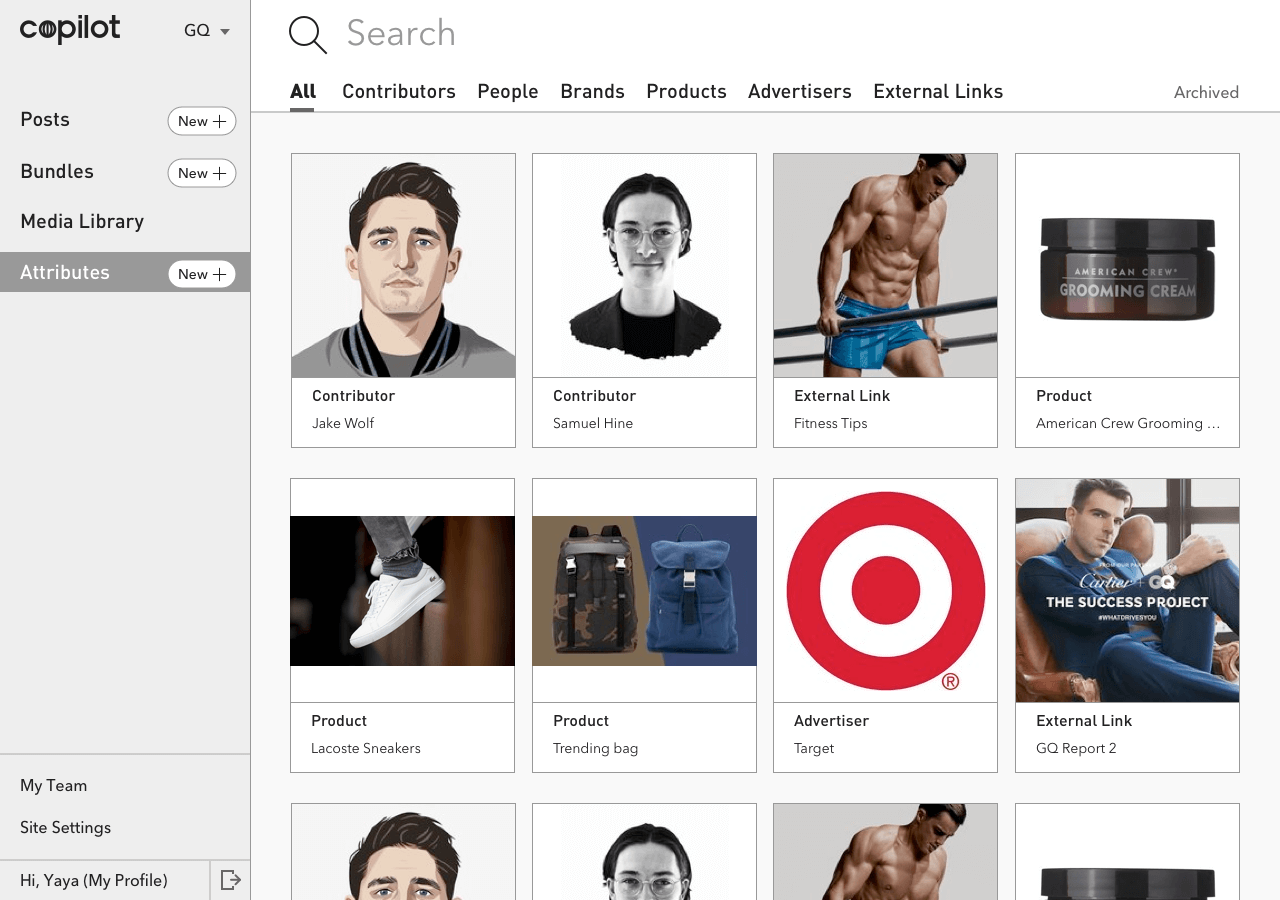Click the search magnifying glass icon
1280x900 pixels.
tap(308, 35)
